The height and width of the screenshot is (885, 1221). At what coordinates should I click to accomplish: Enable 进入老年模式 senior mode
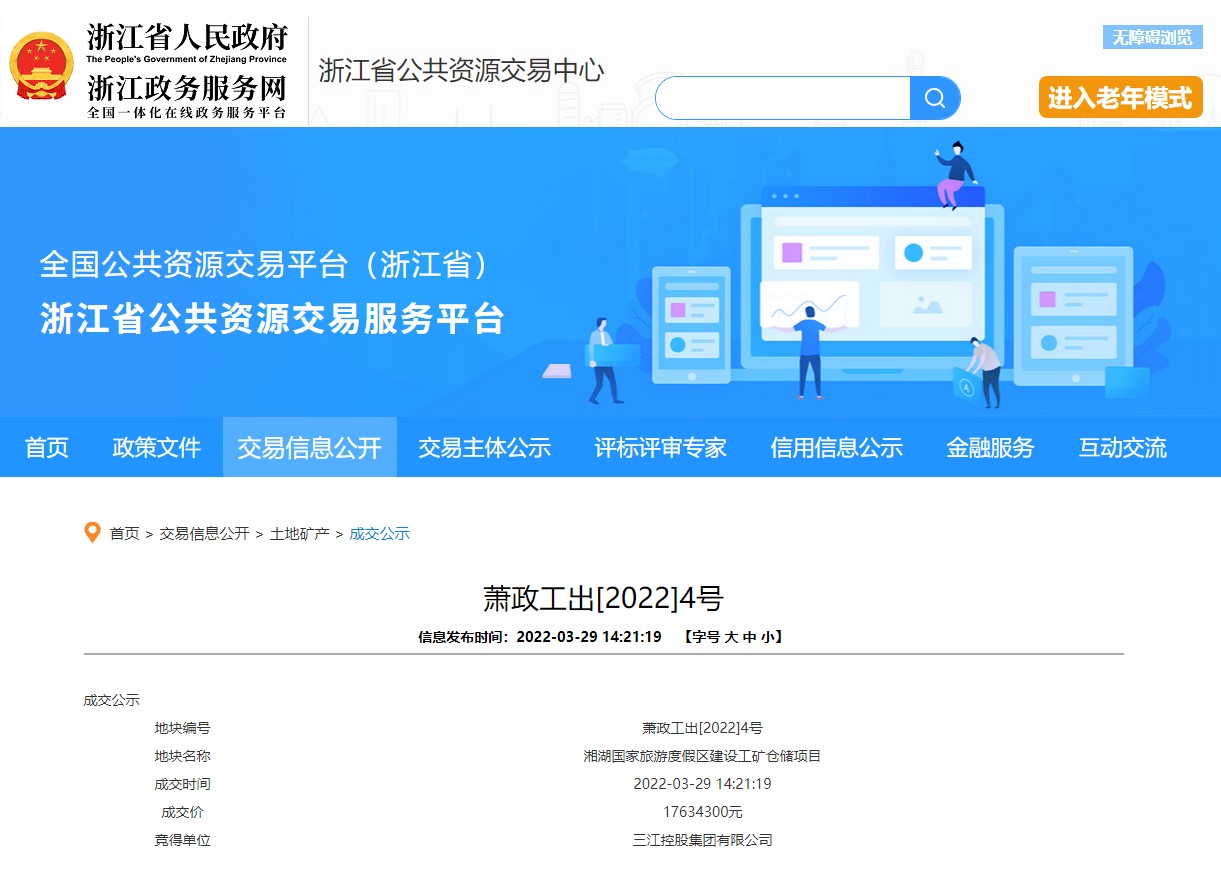click(x=1120, y=98)
